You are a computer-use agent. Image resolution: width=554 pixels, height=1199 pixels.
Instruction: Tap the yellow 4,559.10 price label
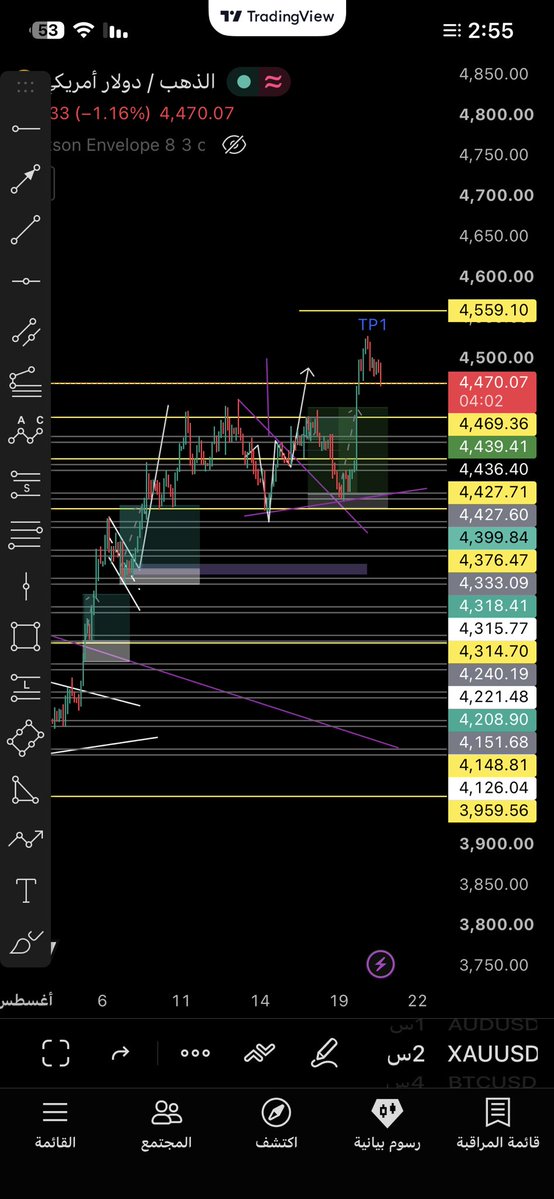click(494, 310)
